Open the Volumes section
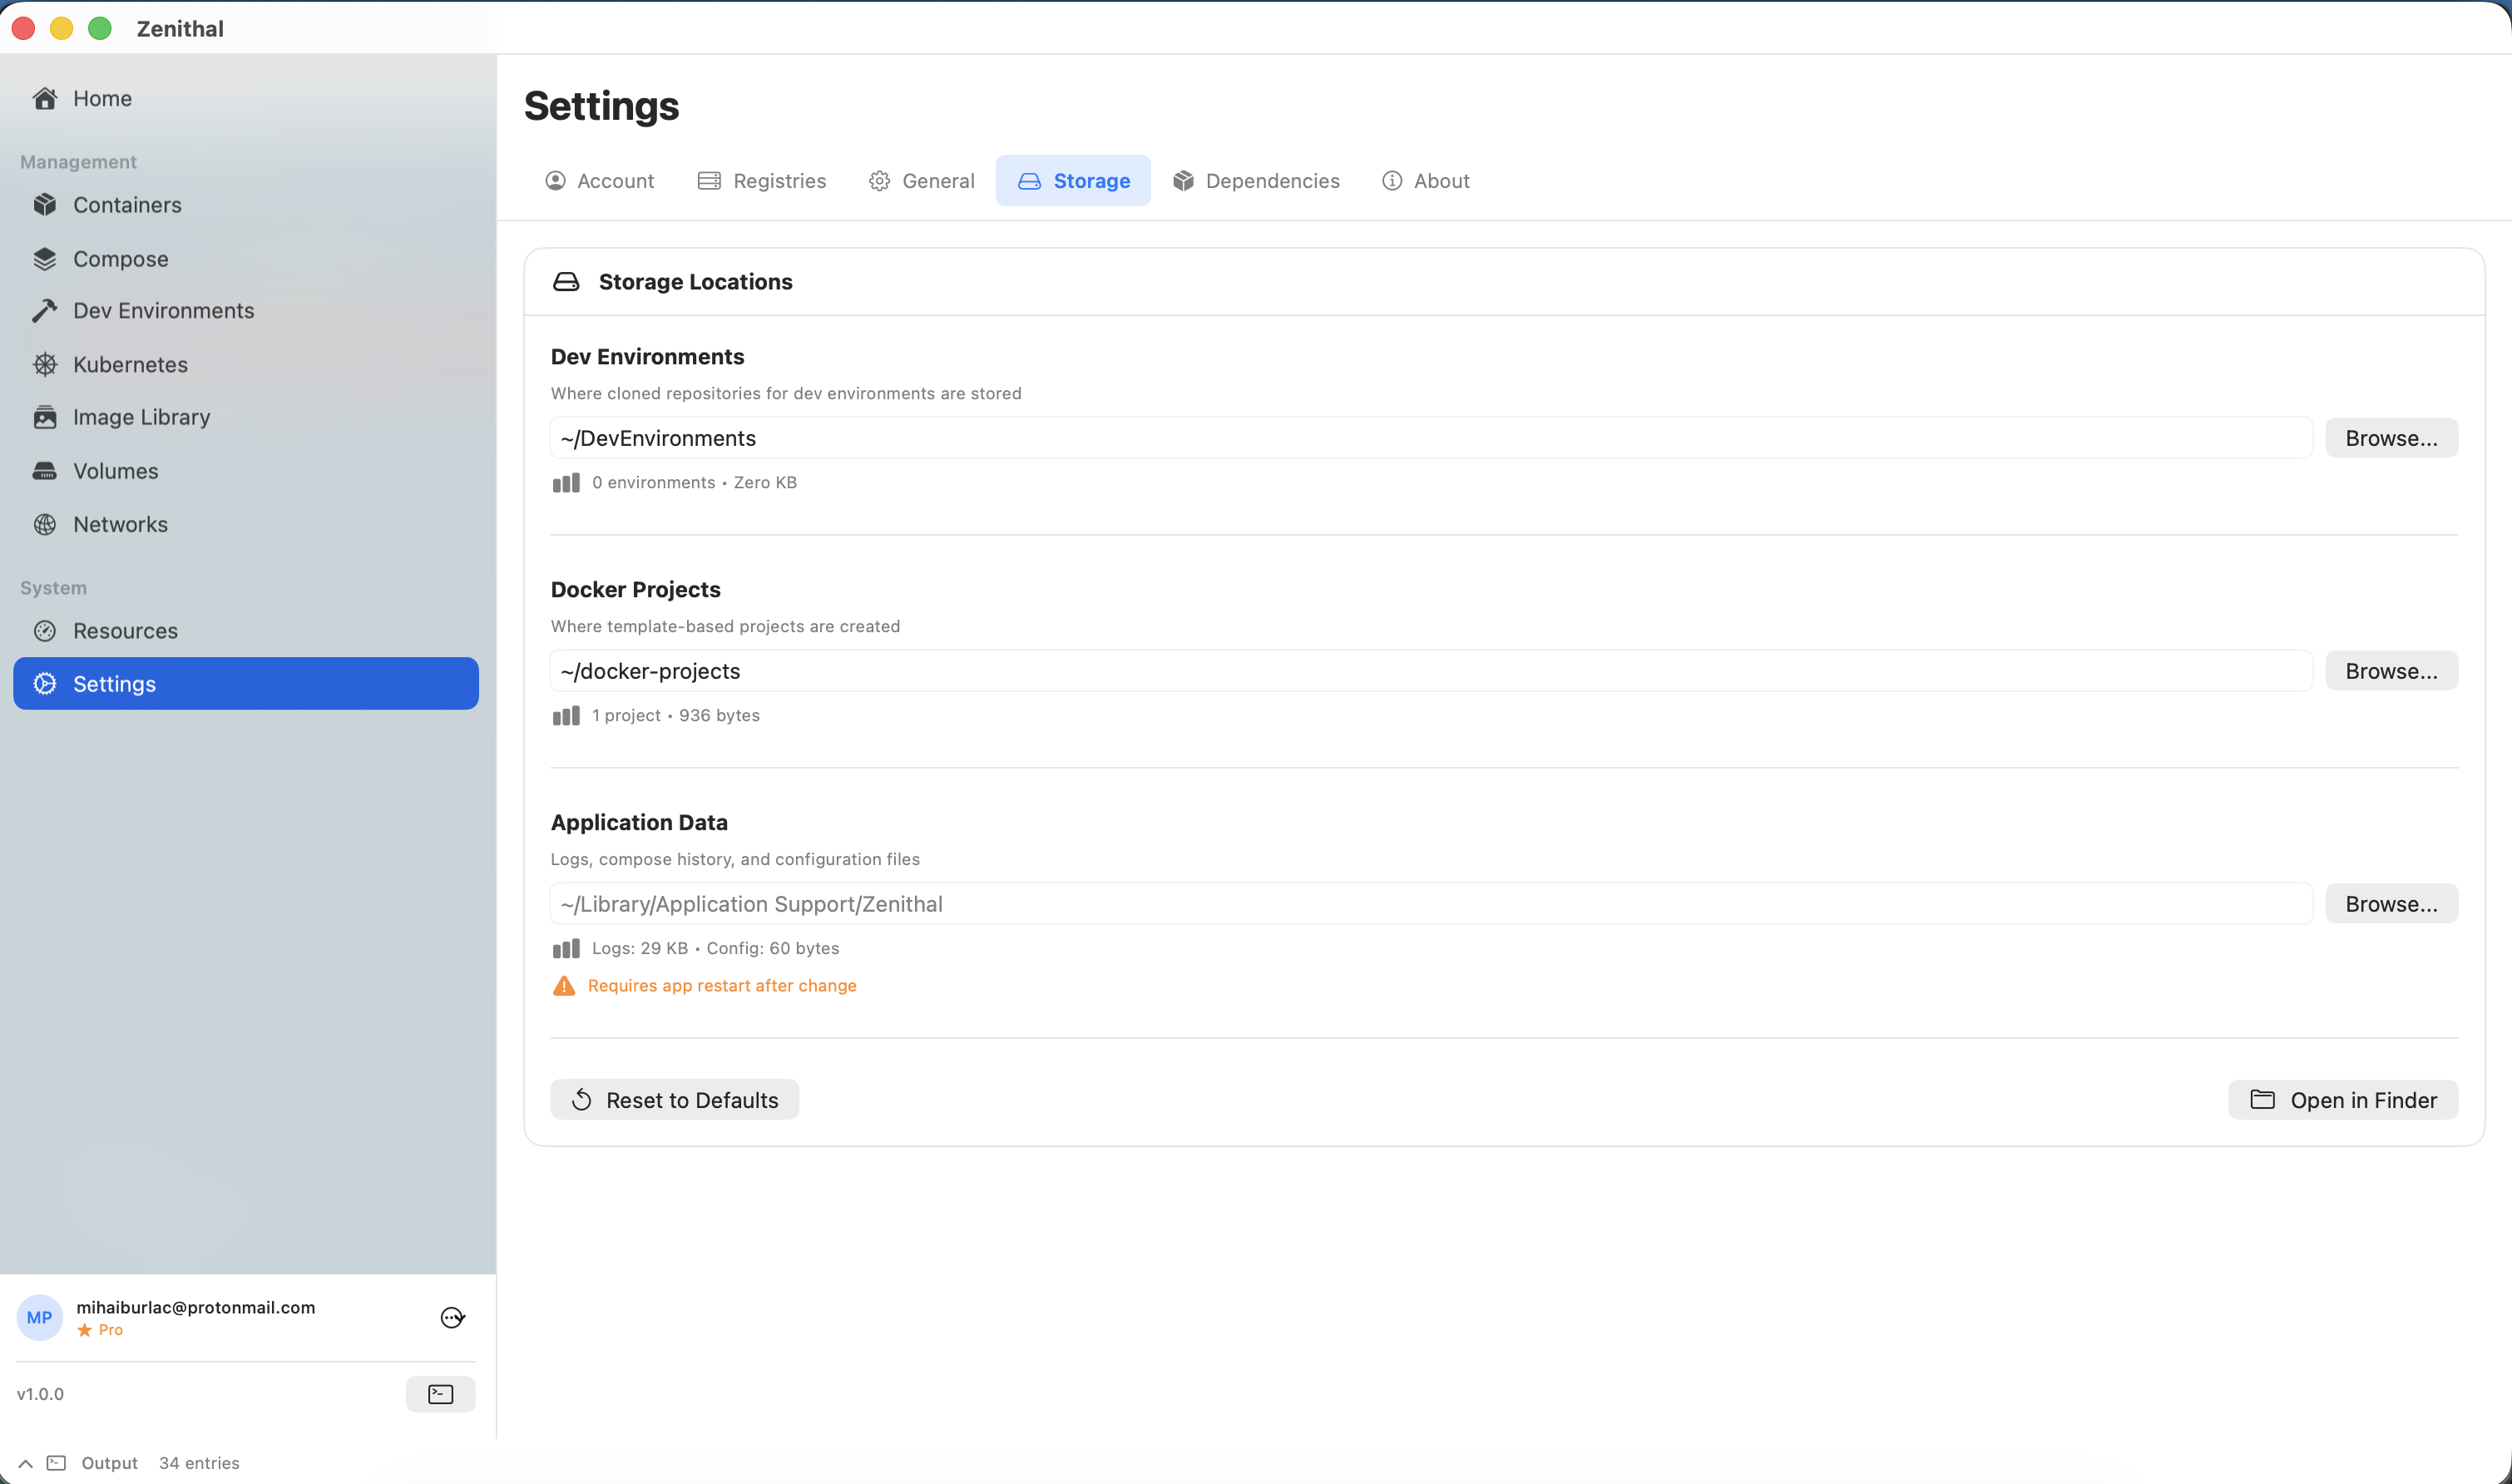This screenshot has width=2512, height=1484. (115, 470)
